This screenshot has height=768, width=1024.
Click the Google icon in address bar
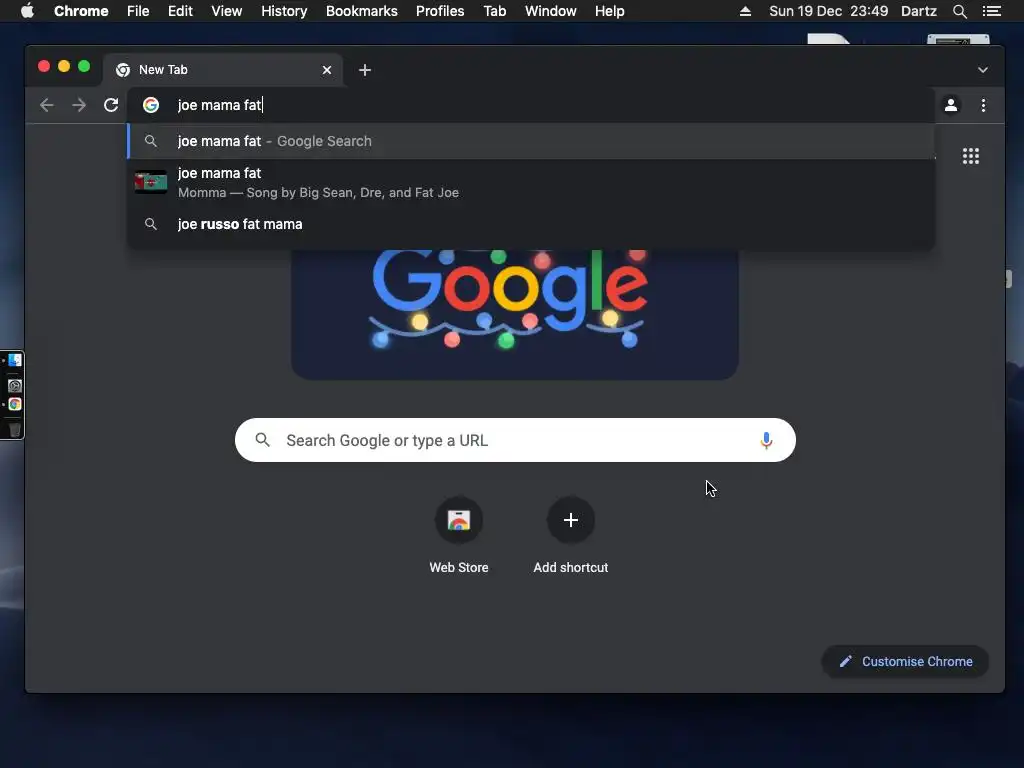[x=151, y=105]
